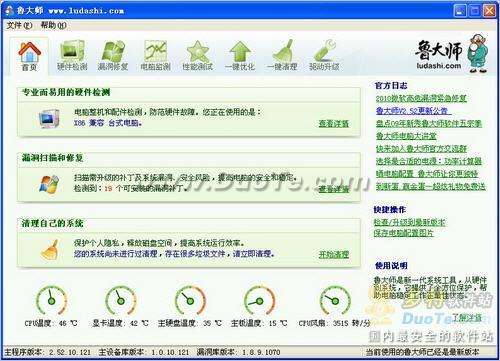The image size is (500, 361).
Task: Open the 帮助(H) menu
Action: click(53, 25)
